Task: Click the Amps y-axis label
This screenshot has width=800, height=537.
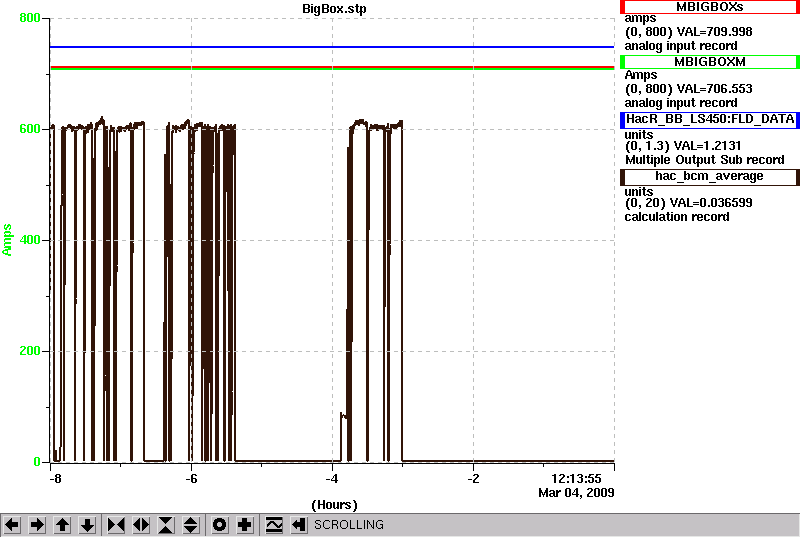Action: pyautogui.click(x=7, y=240)
